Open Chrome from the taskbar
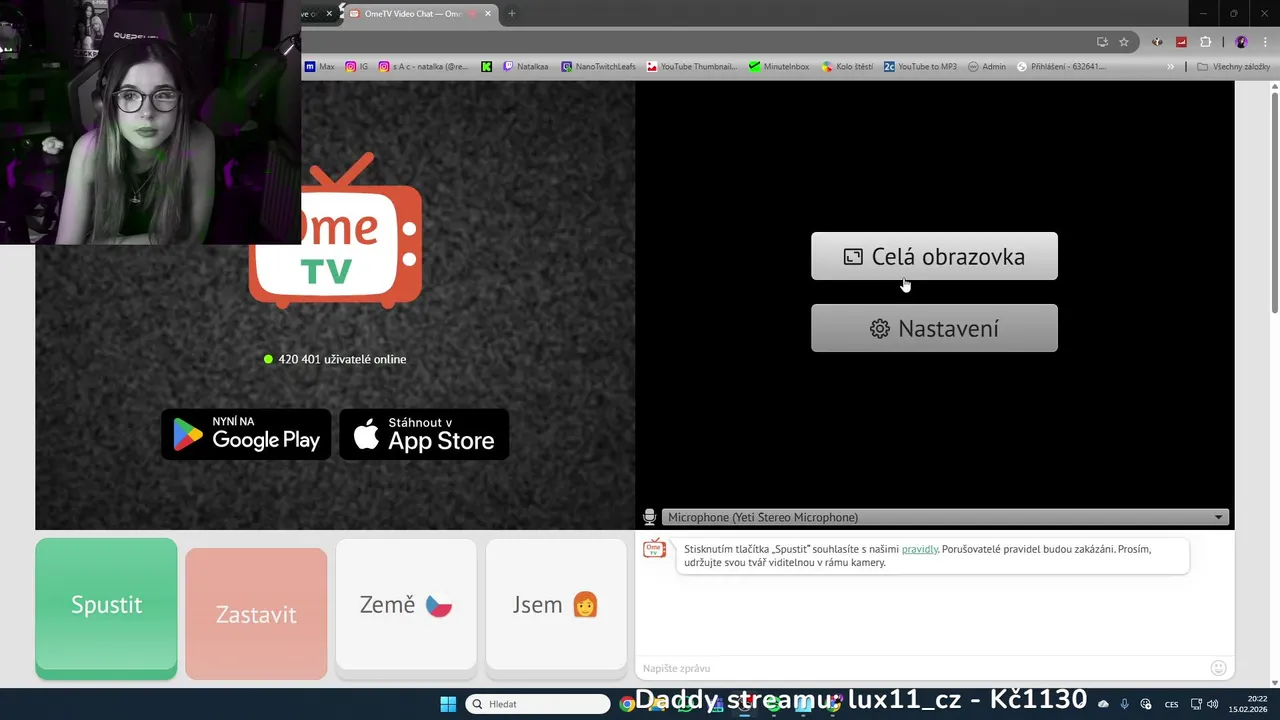 coord(627,704)
